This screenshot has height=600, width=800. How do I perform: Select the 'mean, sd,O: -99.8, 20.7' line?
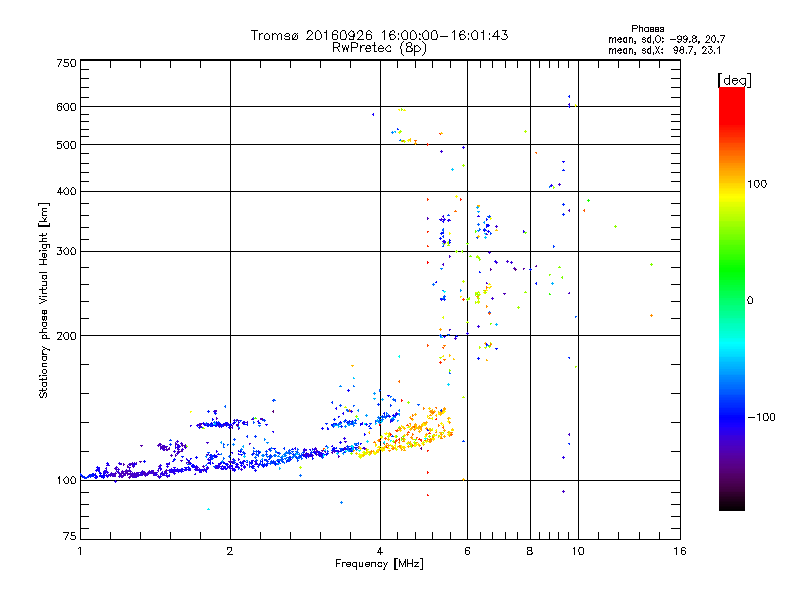tap(666, 39)
